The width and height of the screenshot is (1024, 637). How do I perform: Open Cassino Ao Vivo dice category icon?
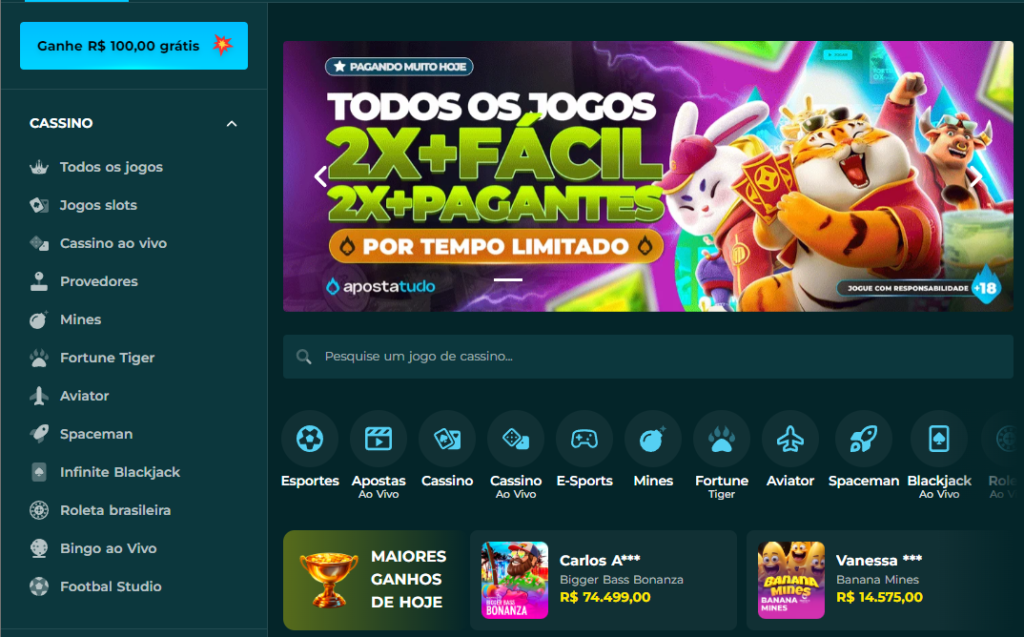pyautogui.click(x=516, y=439)
